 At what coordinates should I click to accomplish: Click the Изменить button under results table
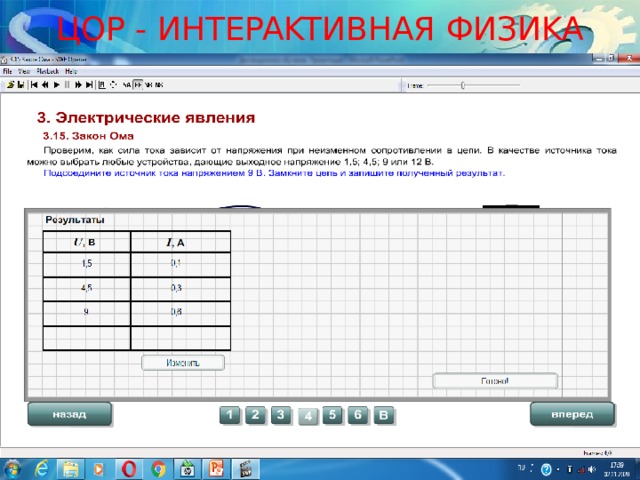pos(183,363)
